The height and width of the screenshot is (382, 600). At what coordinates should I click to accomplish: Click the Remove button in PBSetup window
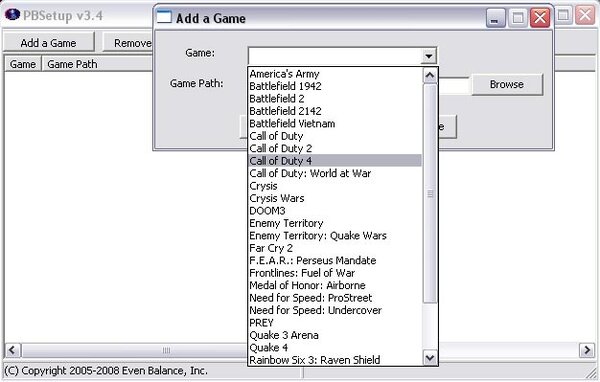pos(128,43)
